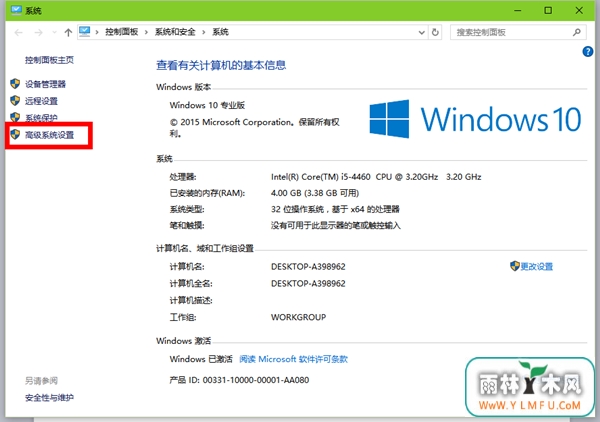The width and height of the screenshot is (600, 422).
Task: Open 远程设置 link
Action: [x=41, y=101]
